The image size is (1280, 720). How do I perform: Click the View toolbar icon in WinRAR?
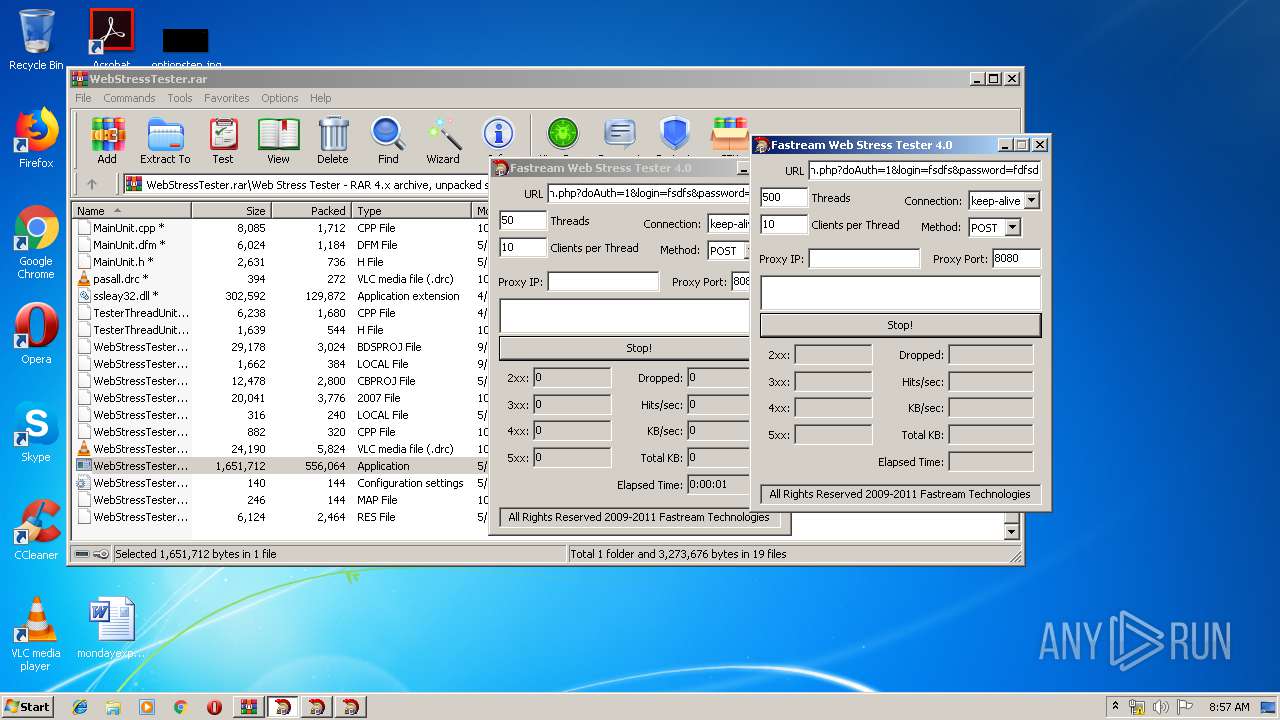click(x=278, y=140)
